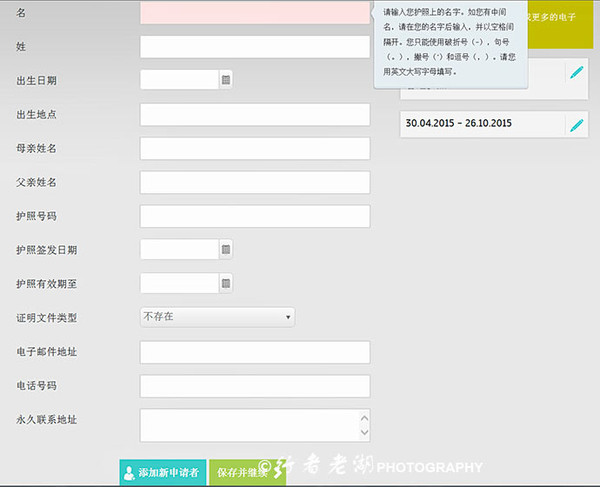
Task: Click the pencil edit icon in the upper card
Action: [x=576, y=72]
